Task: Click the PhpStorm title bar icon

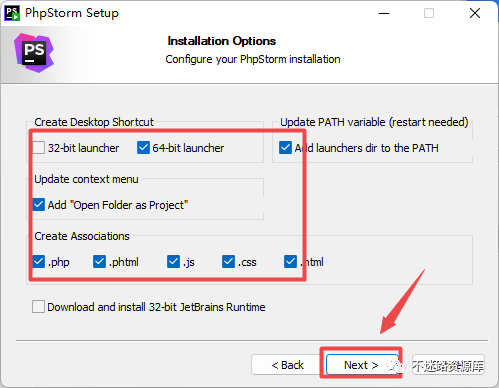Action: [x=12, y=13]
